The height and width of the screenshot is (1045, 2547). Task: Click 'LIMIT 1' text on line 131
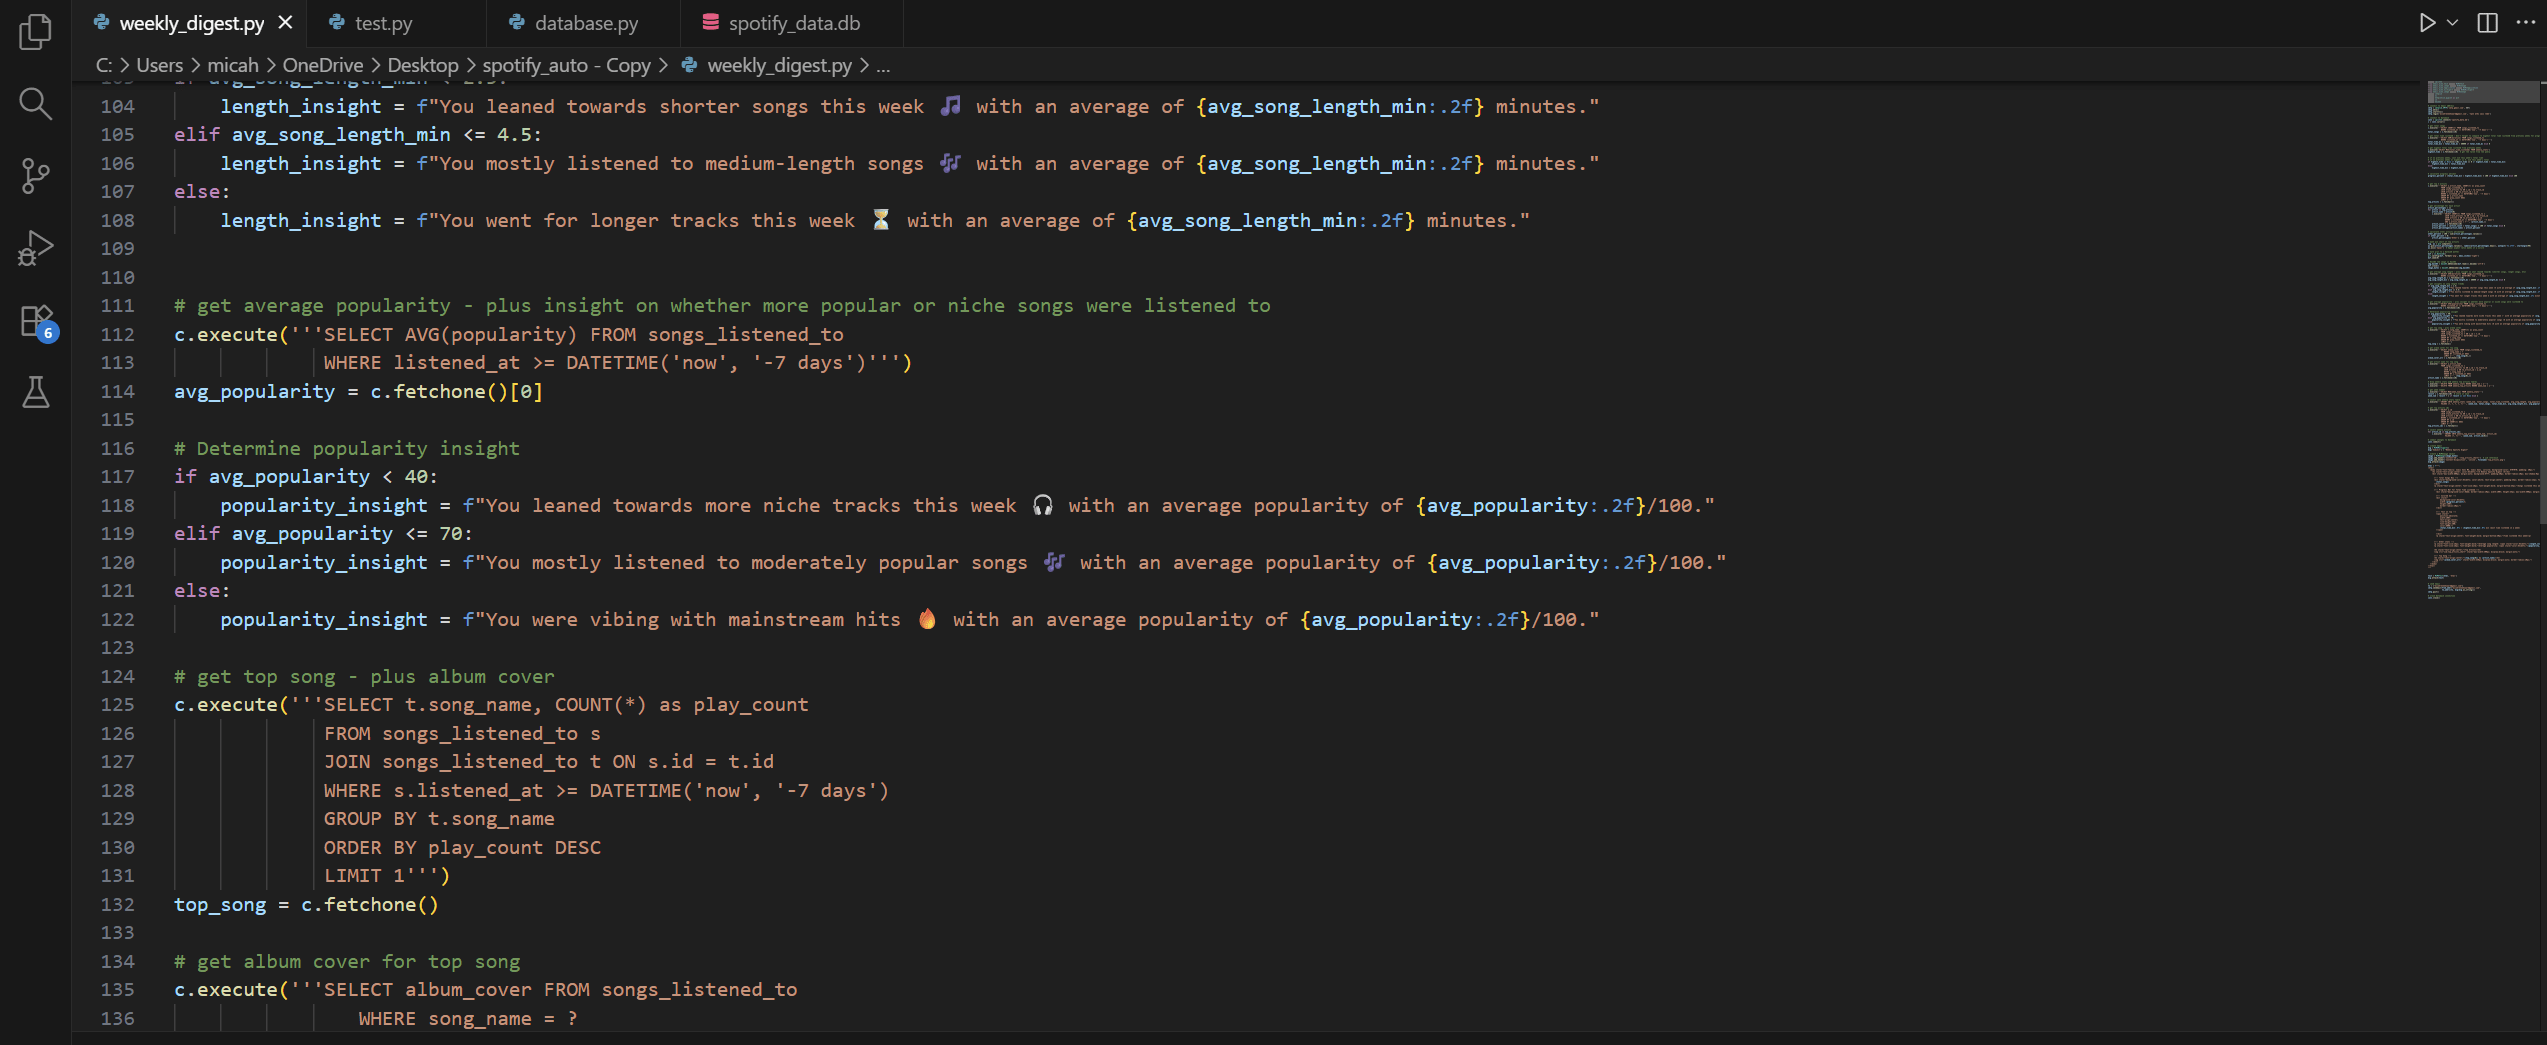click(364, 875)
